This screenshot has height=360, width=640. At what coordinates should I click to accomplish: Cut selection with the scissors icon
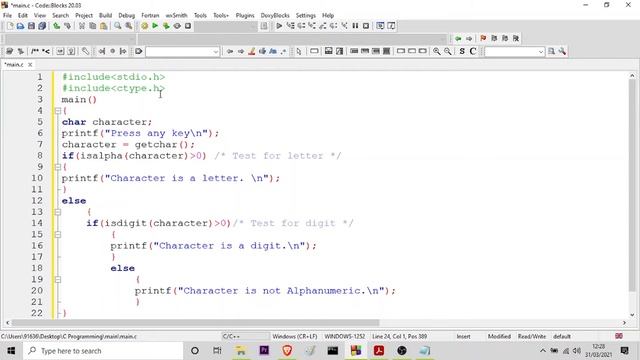coord(82,26)
